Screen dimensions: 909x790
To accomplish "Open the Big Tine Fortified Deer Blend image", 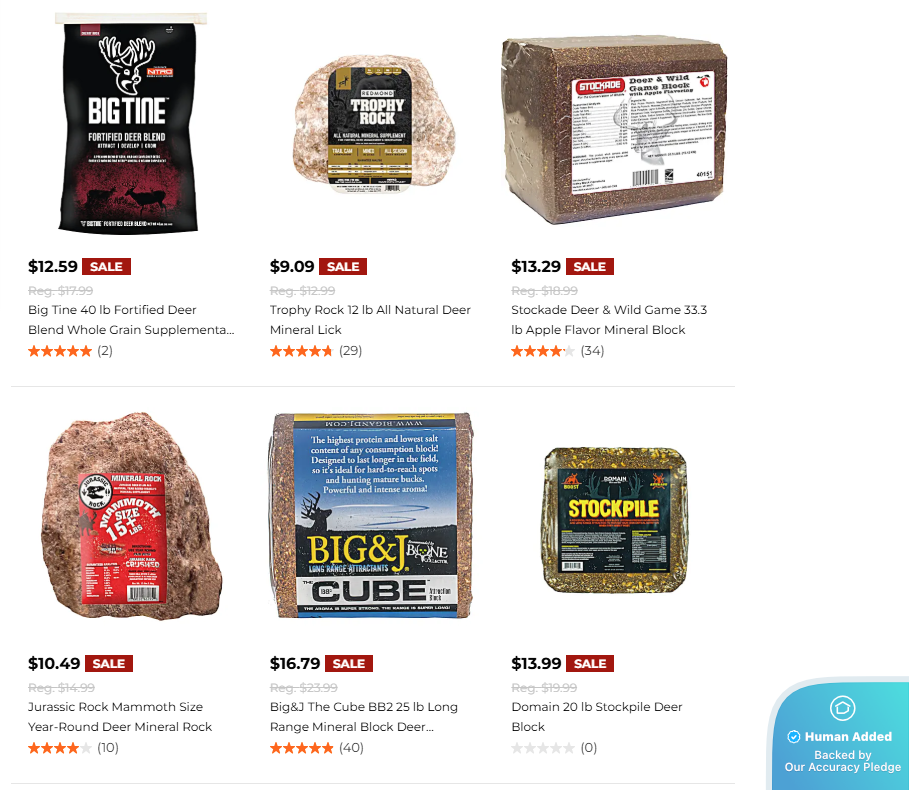I will [130, 123].
